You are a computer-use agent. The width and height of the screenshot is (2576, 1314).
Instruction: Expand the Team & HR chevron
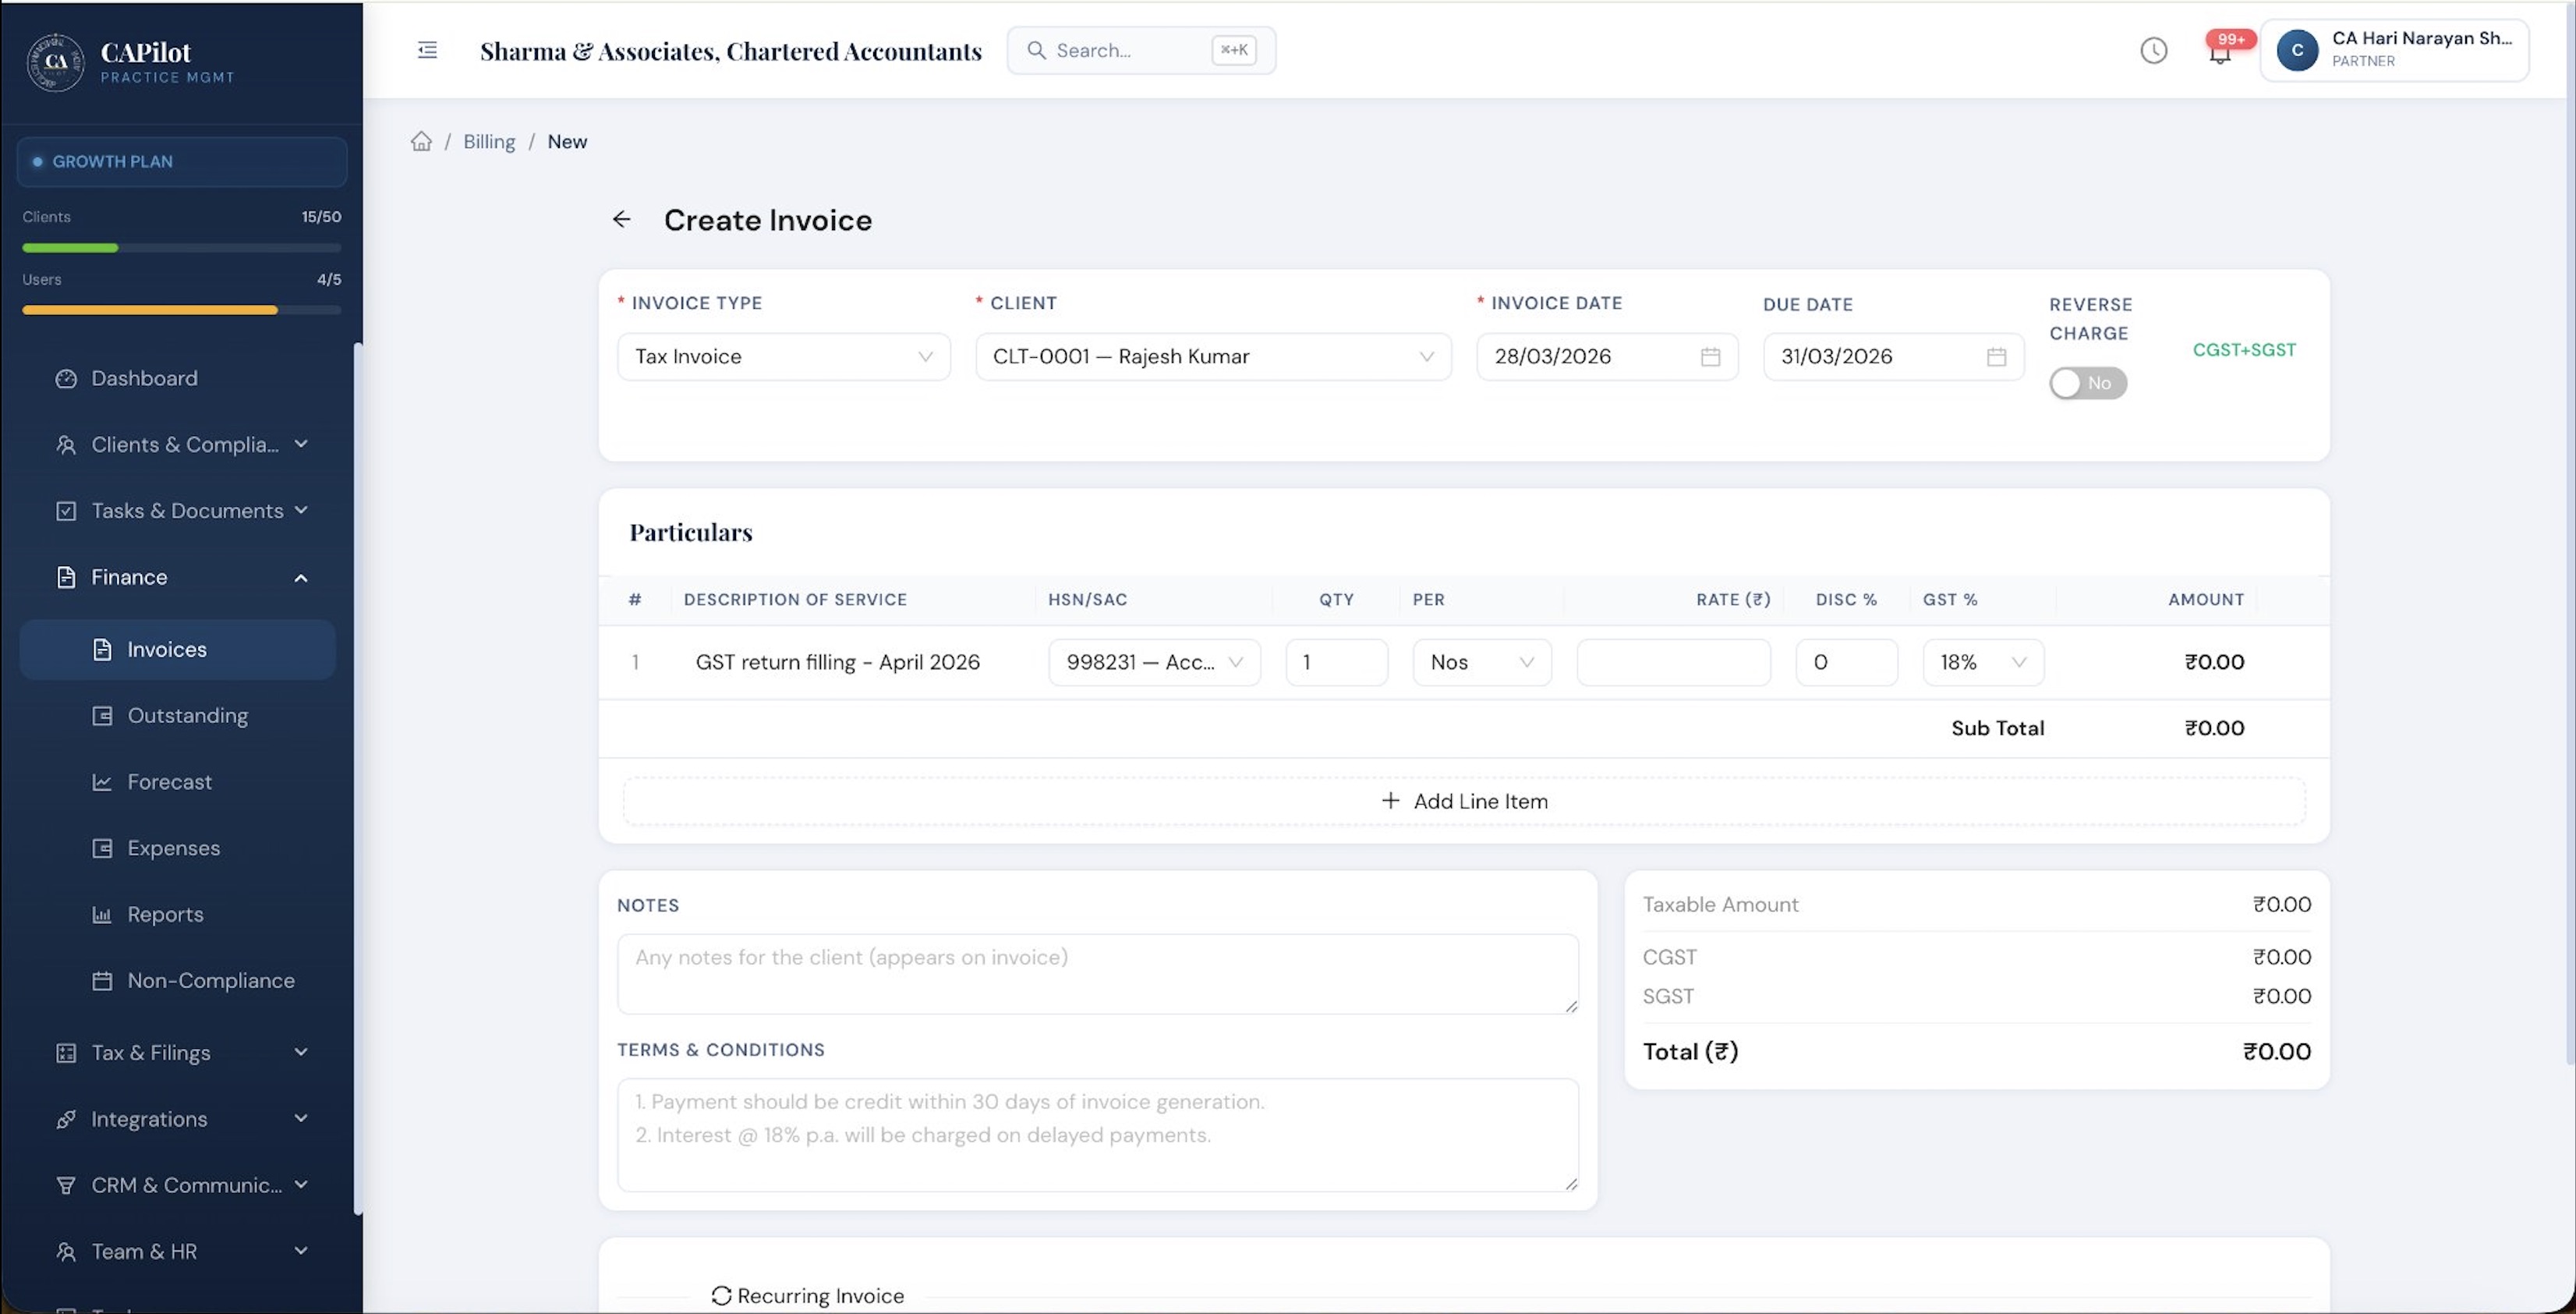tap(301, 1251)
